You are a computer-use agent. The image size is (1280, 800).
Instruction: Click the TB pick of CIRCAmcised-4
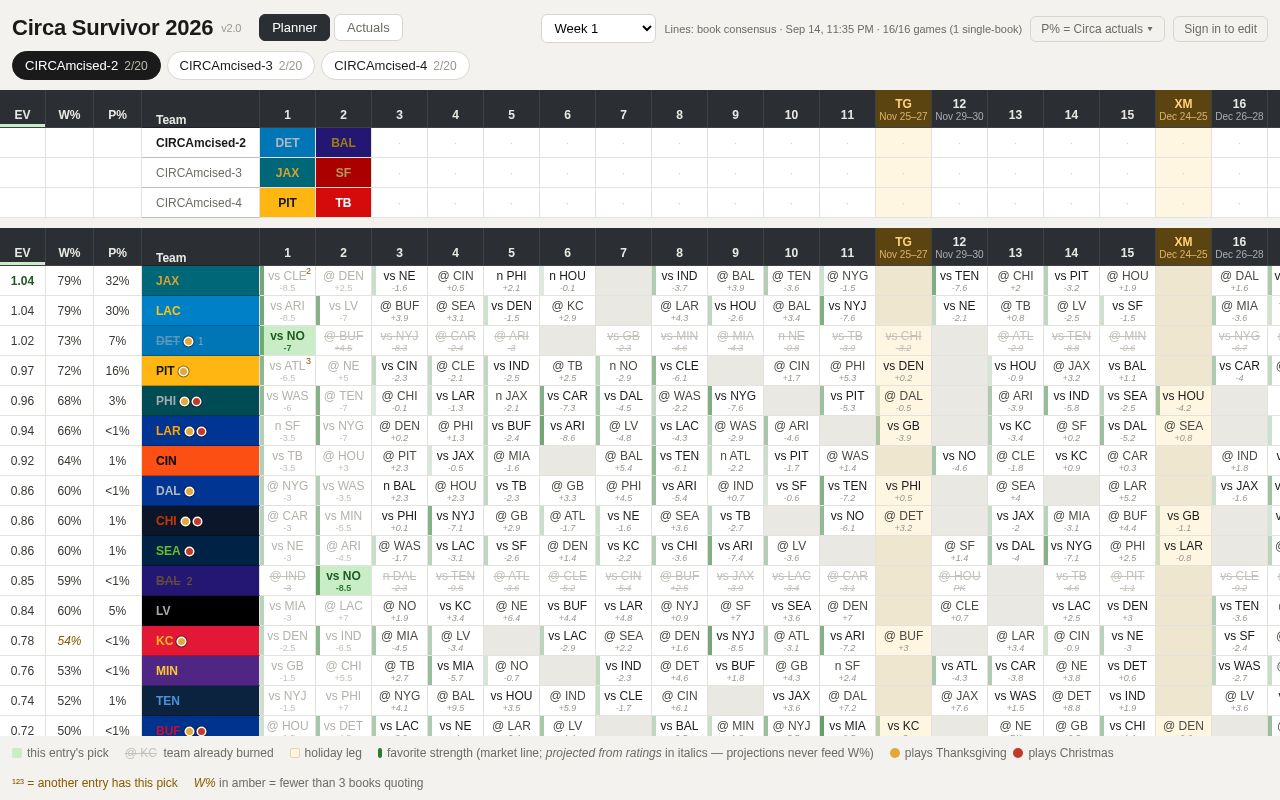click(x=343, y=203)
